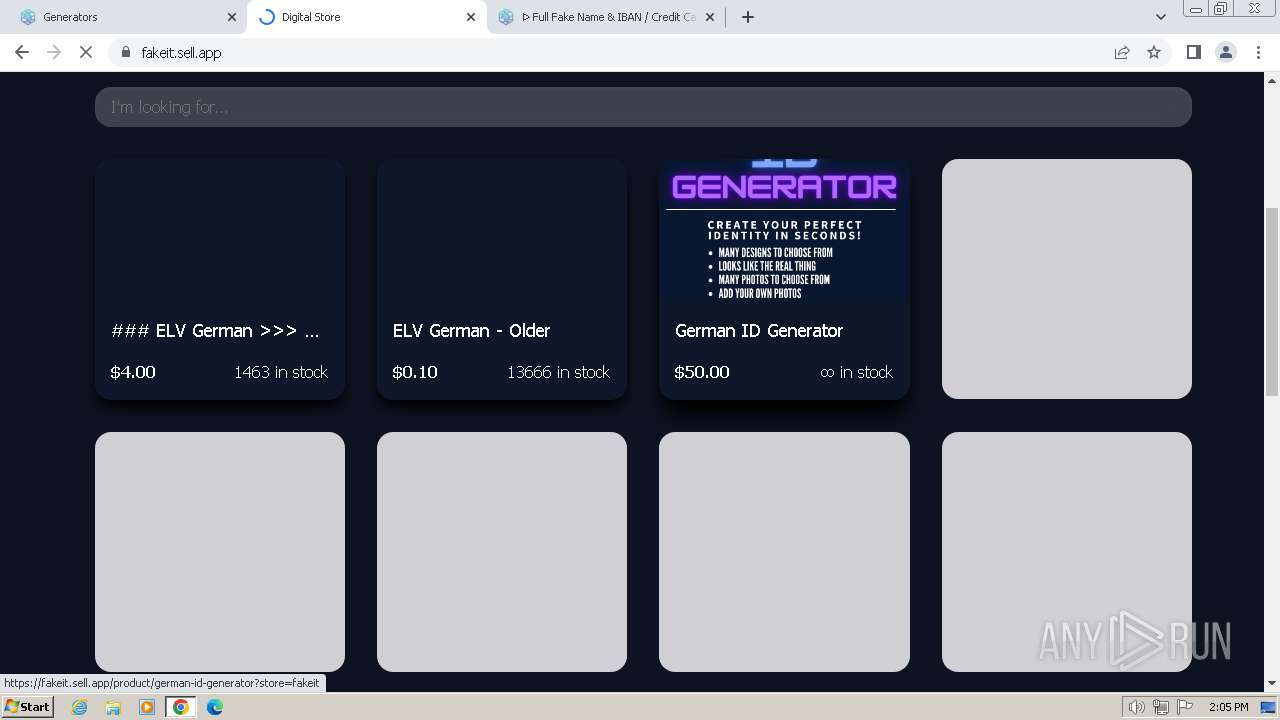1280x720 pixels.
Task: Click the scrollbar up arrow
Action: (1272, 79)
